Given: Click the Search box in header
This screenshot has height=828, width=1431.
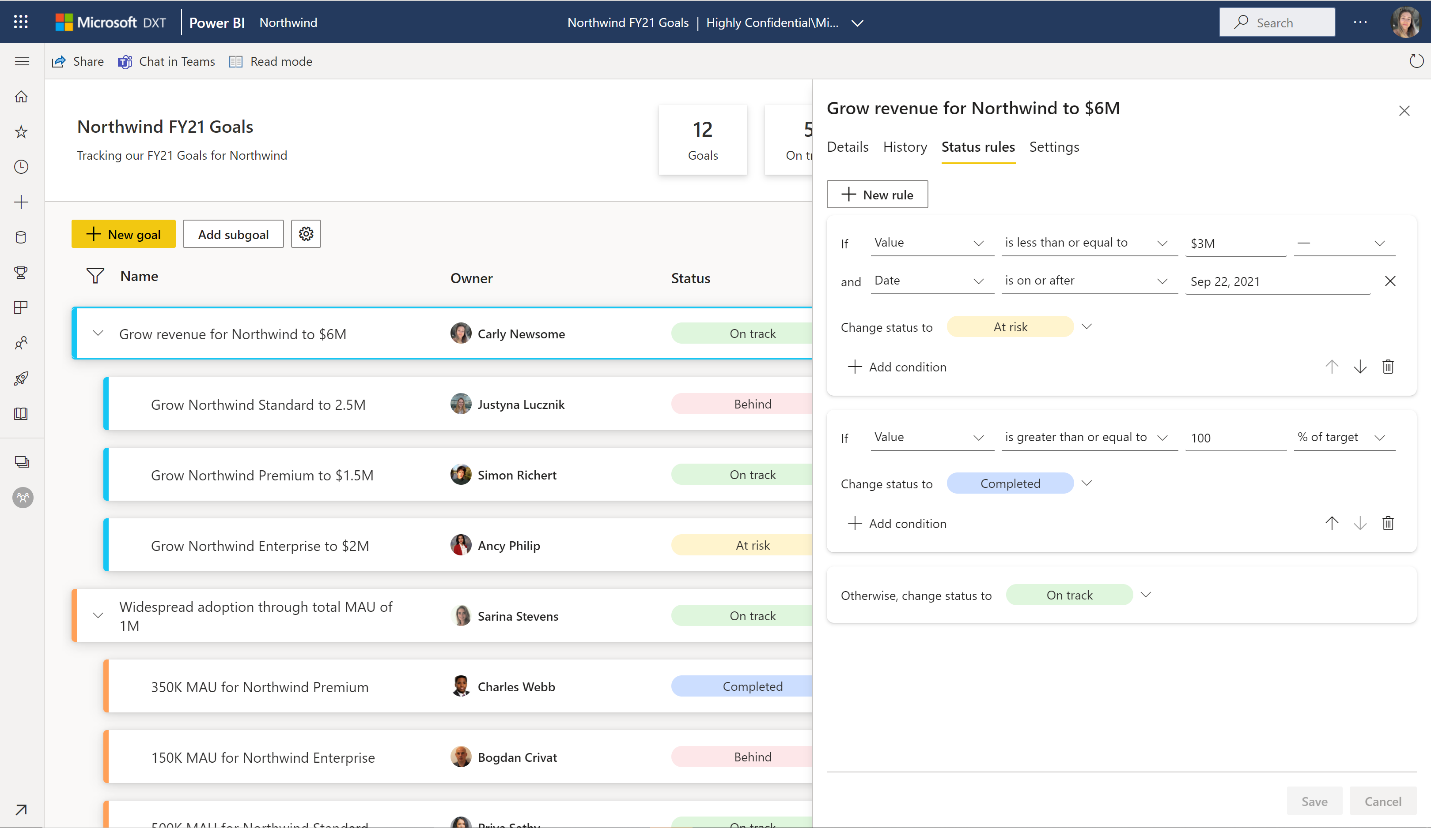Looking at the screenshot, I should [1277, 22].
